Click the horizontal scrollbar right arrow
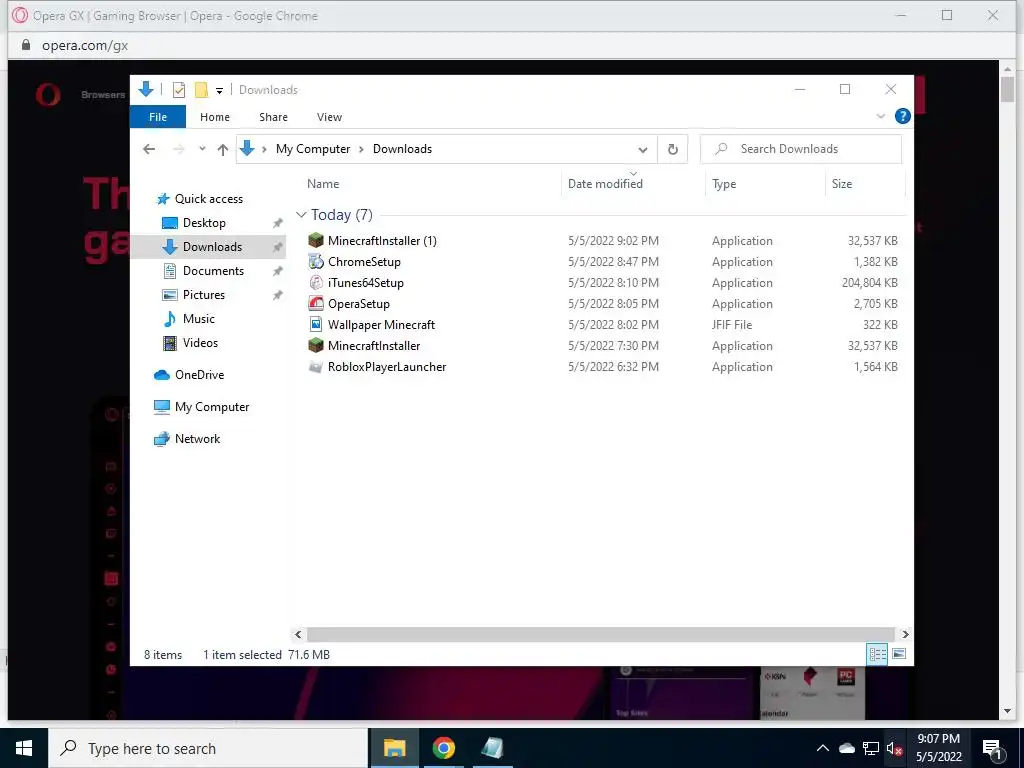The image size is (1024, 768). click(x=904, y=634)
